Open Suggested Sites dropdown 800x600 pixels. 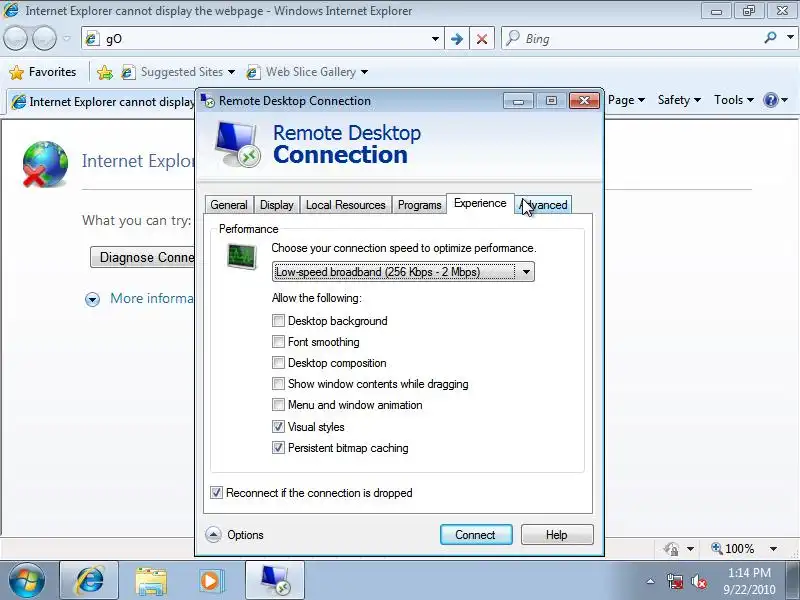[x=231, y=72]
